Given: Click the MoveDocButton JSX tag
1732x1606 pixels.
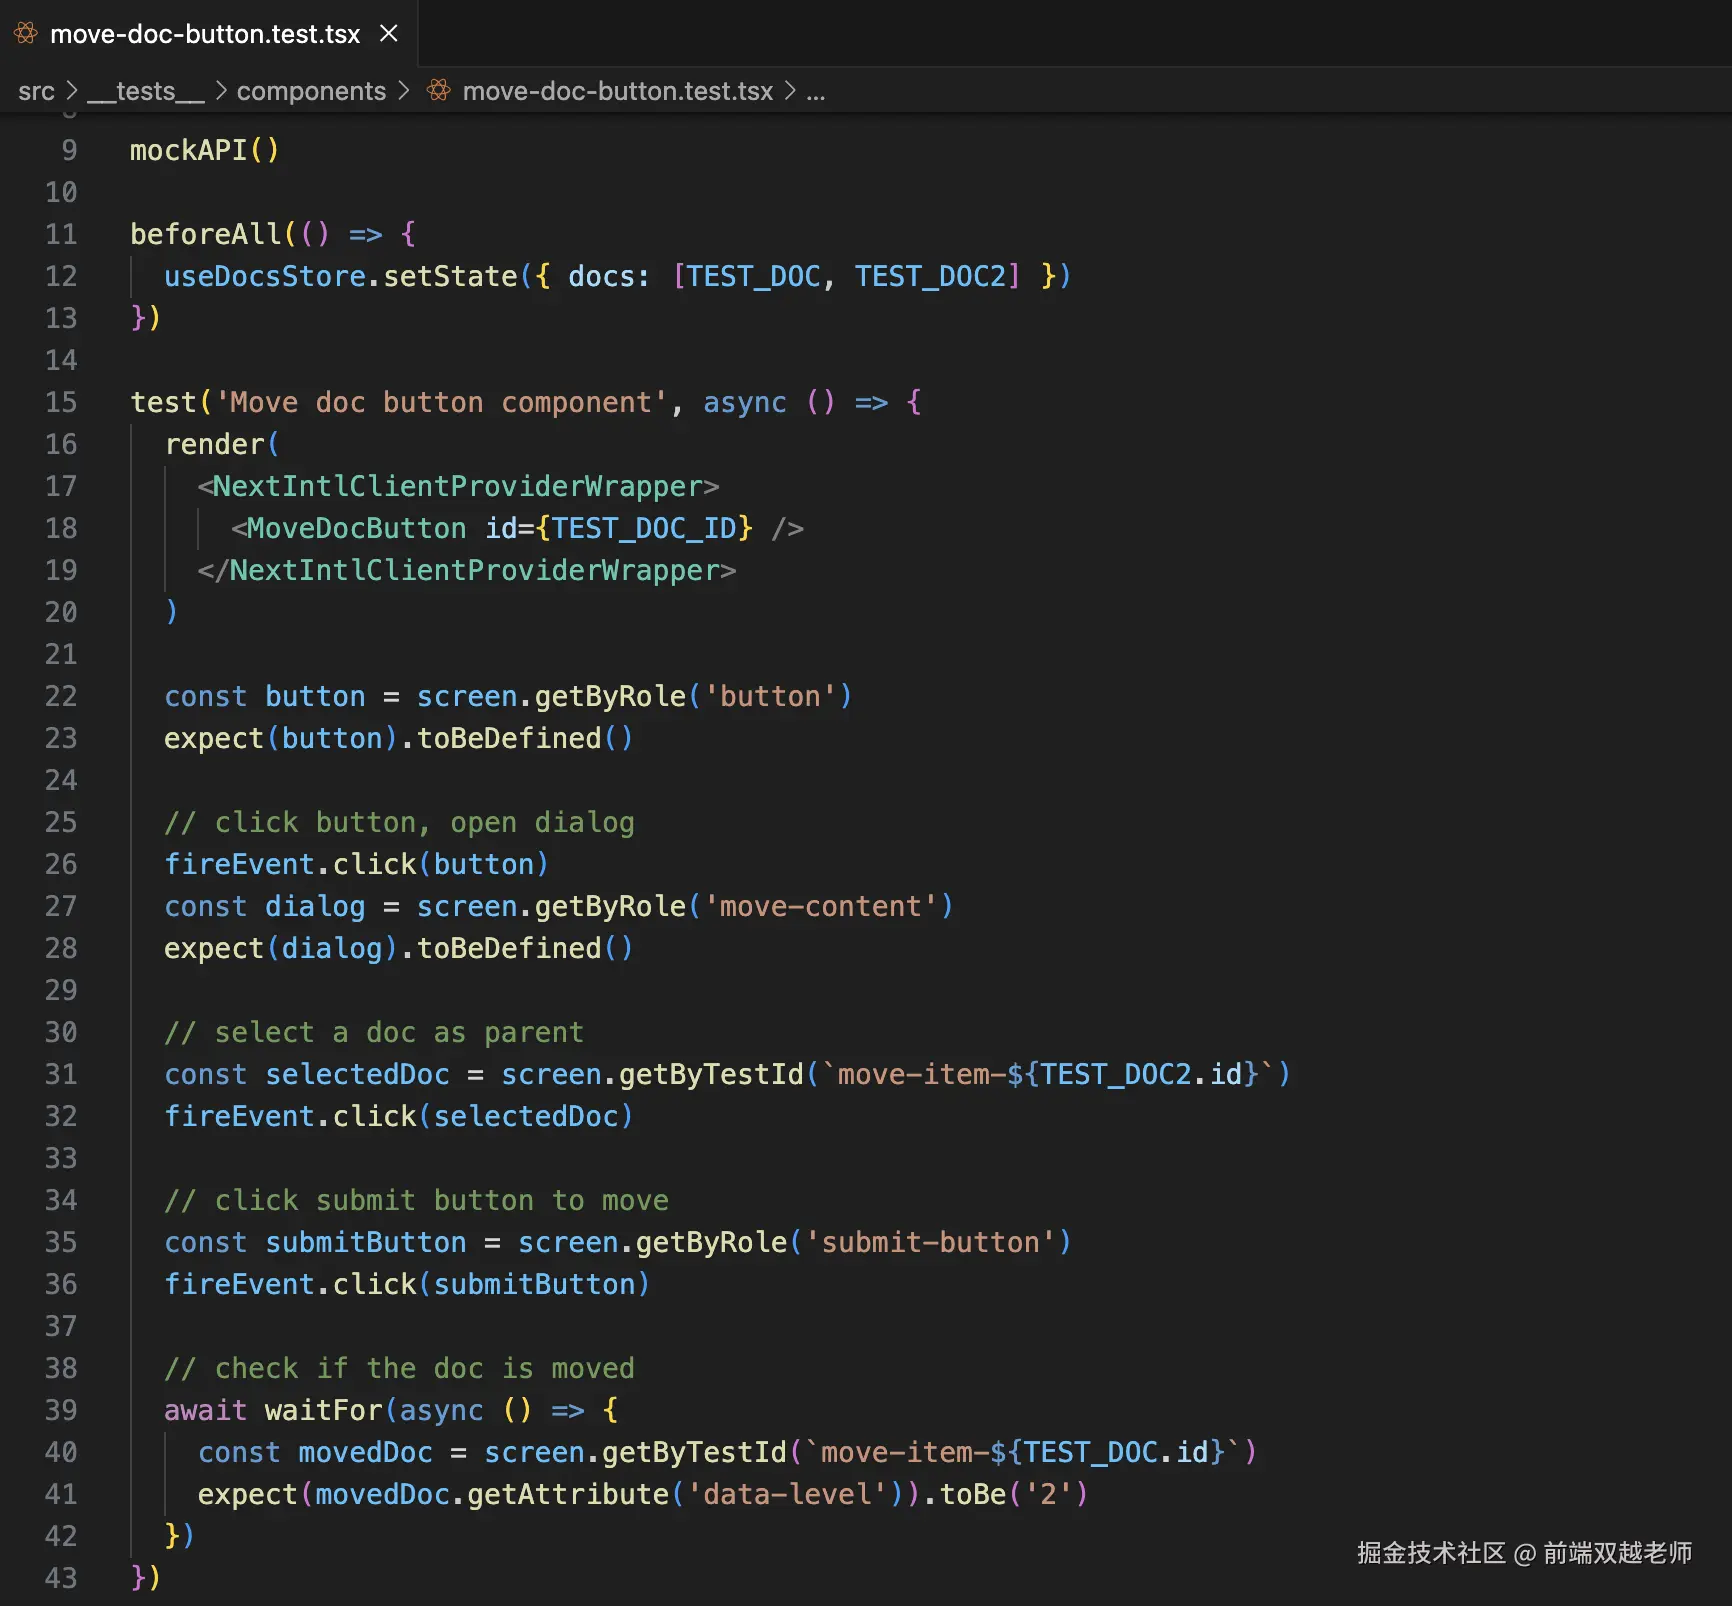Looking at the screenshot, I should pos(356,528).
